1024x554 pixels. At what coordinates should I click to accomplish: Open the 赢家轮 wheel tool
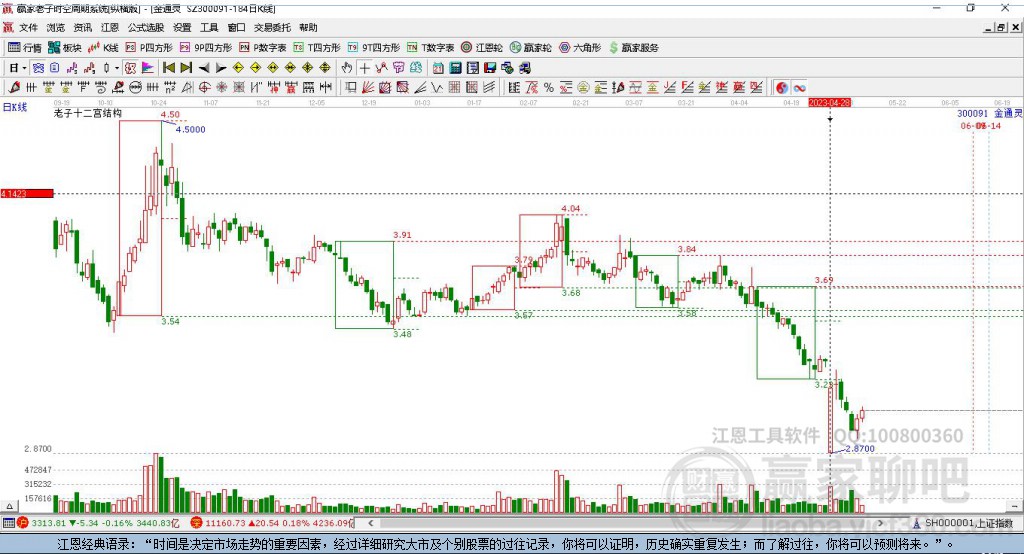530,48
